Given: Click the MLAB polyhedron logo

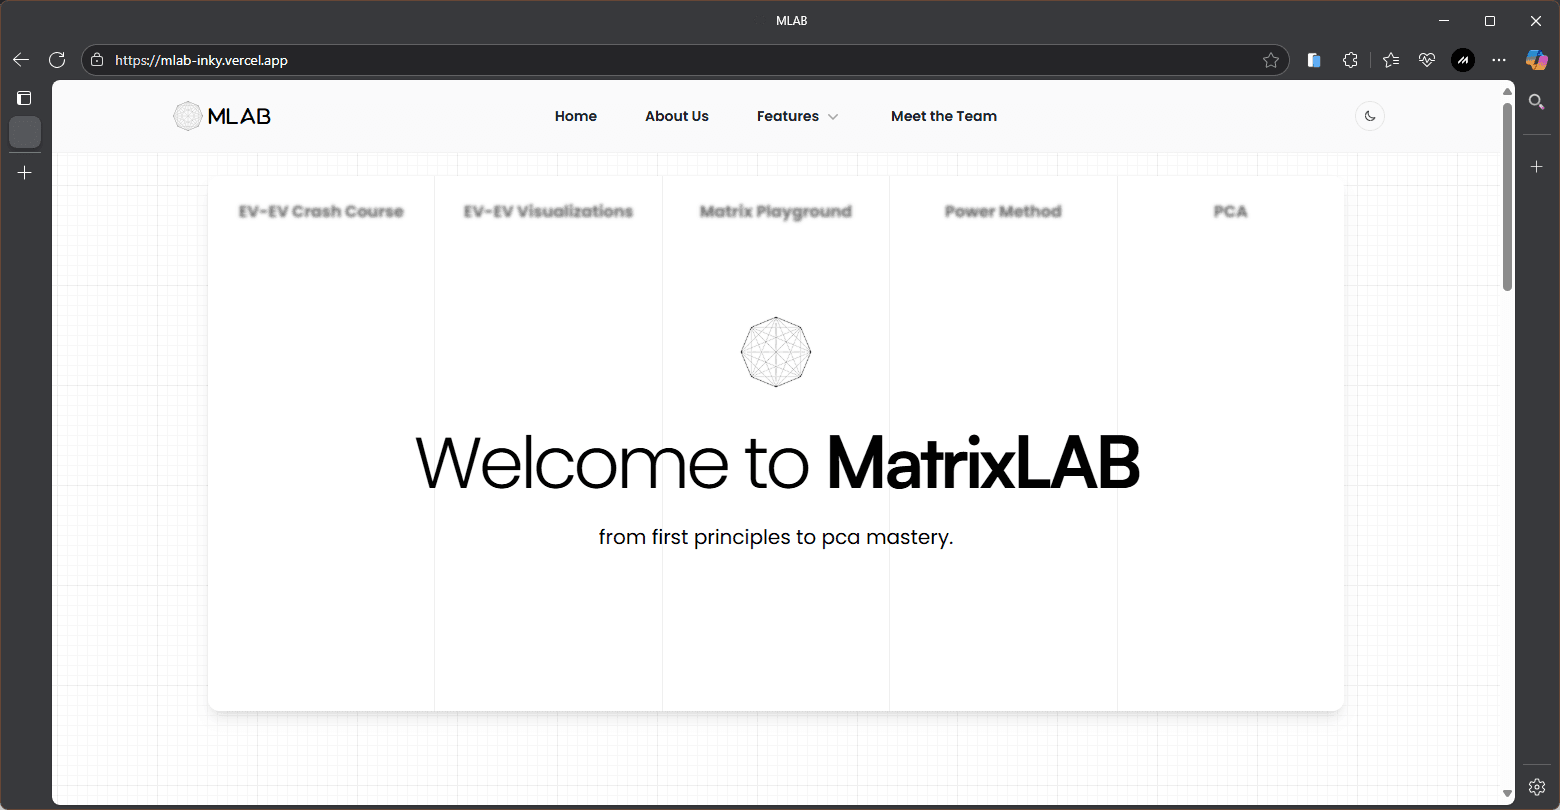Looking at the screenshot, I should coord(187,115).
